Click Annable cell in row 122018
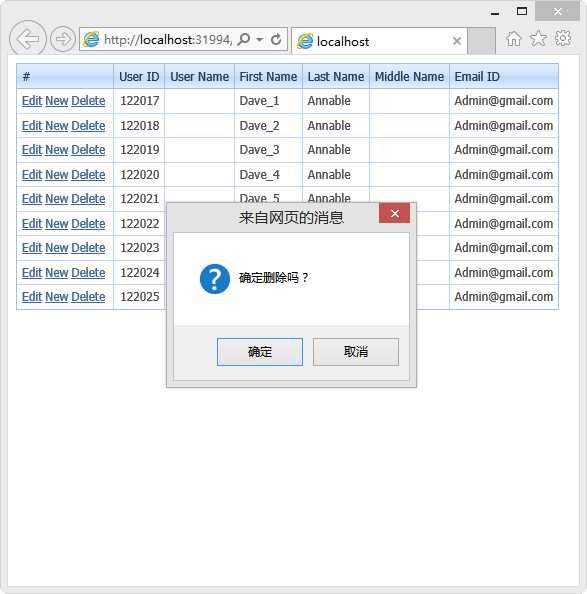Screen dimensions: 587x594 coord(336,126)
